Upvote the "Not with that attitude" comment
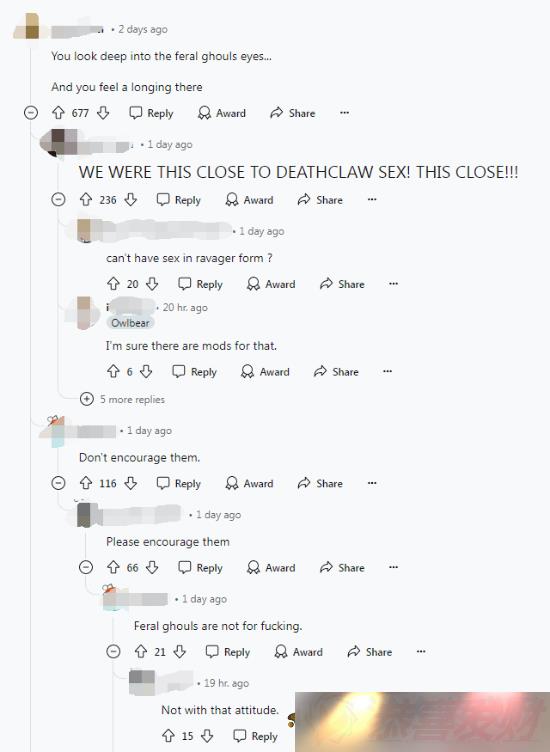This screenshot has height=752, width=550. pos(168,736)
